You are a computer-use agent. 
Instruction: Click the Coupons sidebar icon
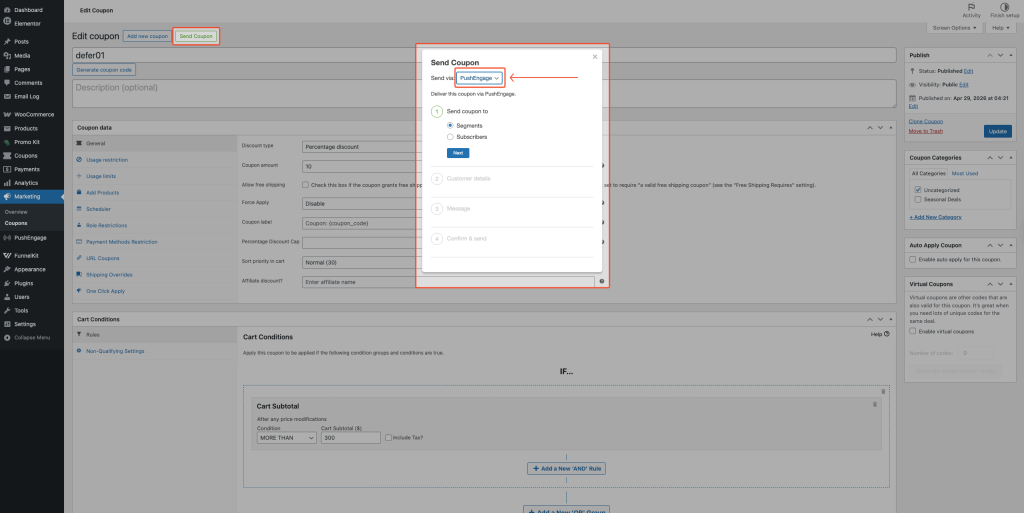pos(7,156)
